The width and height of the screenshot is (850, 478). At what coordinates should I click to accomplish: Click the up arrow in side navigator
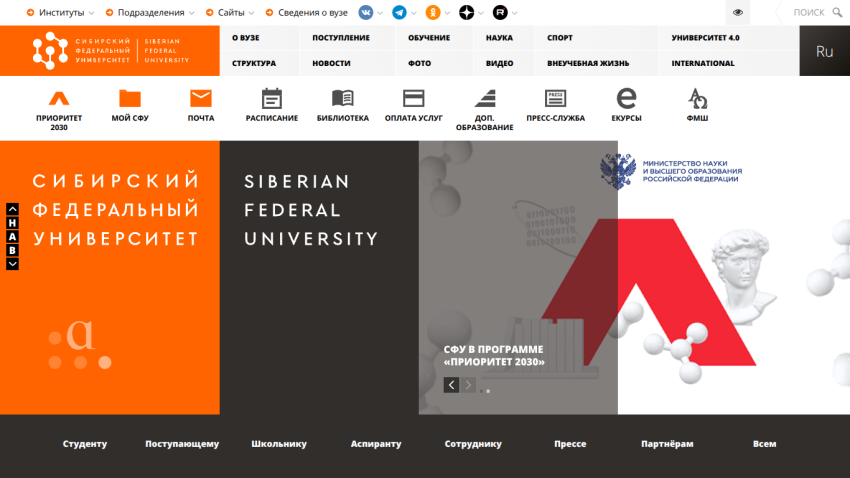click(12, 209)
